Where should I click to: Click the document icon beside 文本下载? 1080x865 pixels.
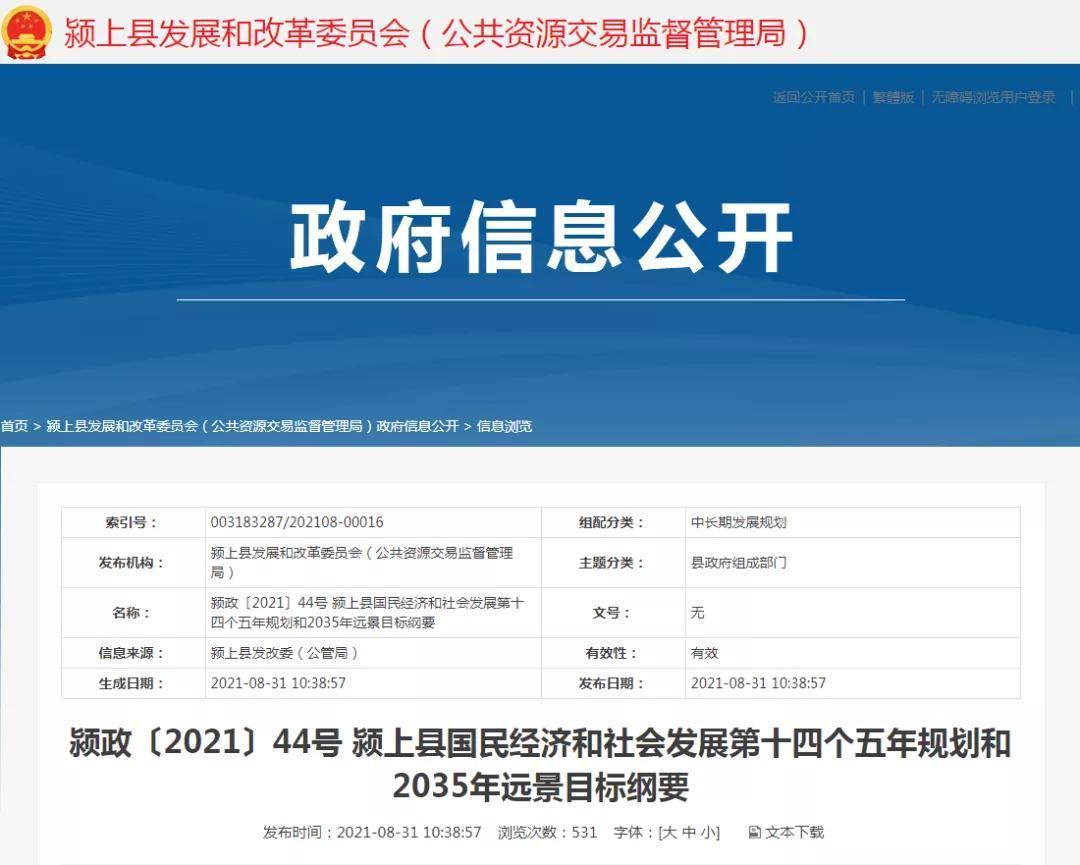tap(754, 832)
